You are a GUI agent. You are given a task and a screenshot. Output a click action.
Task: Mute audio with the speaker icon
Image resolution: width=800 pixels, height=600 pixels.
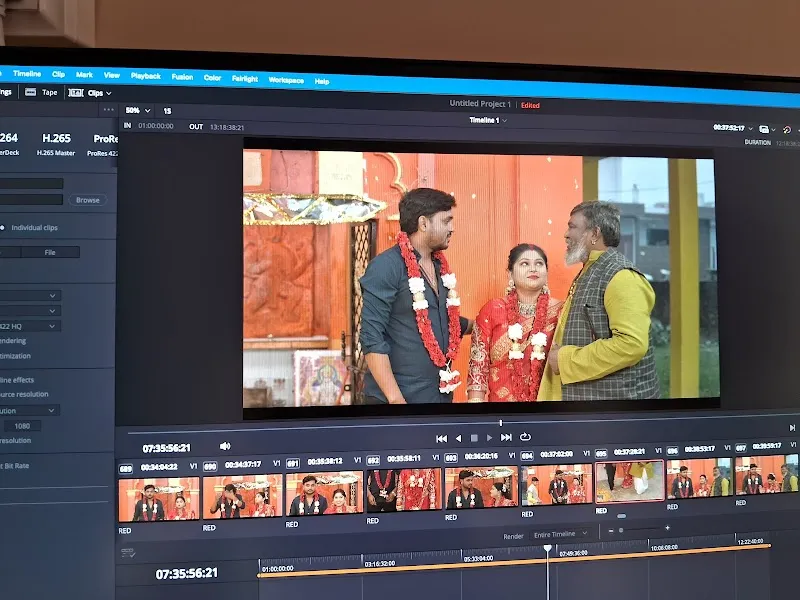tap(225, 446)
